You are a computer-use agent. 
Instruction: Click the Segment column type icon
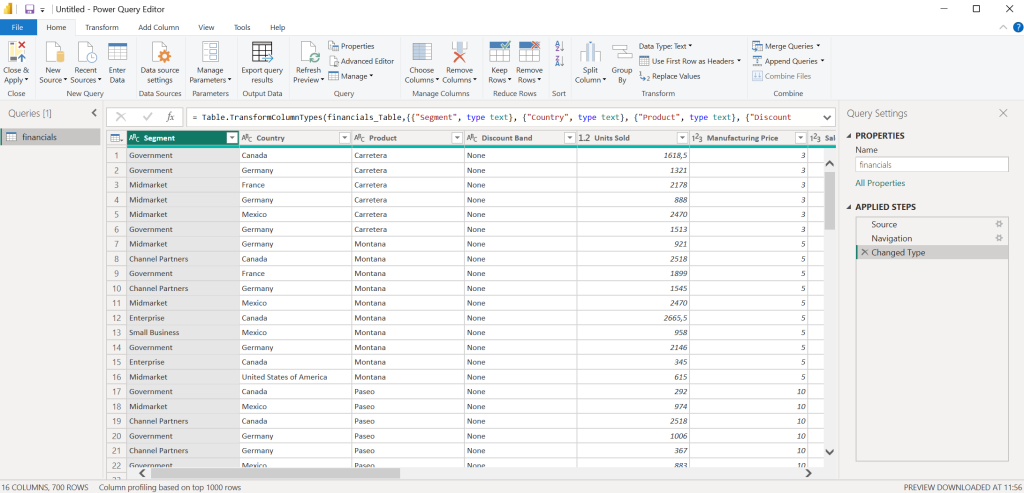pos(134,138)
